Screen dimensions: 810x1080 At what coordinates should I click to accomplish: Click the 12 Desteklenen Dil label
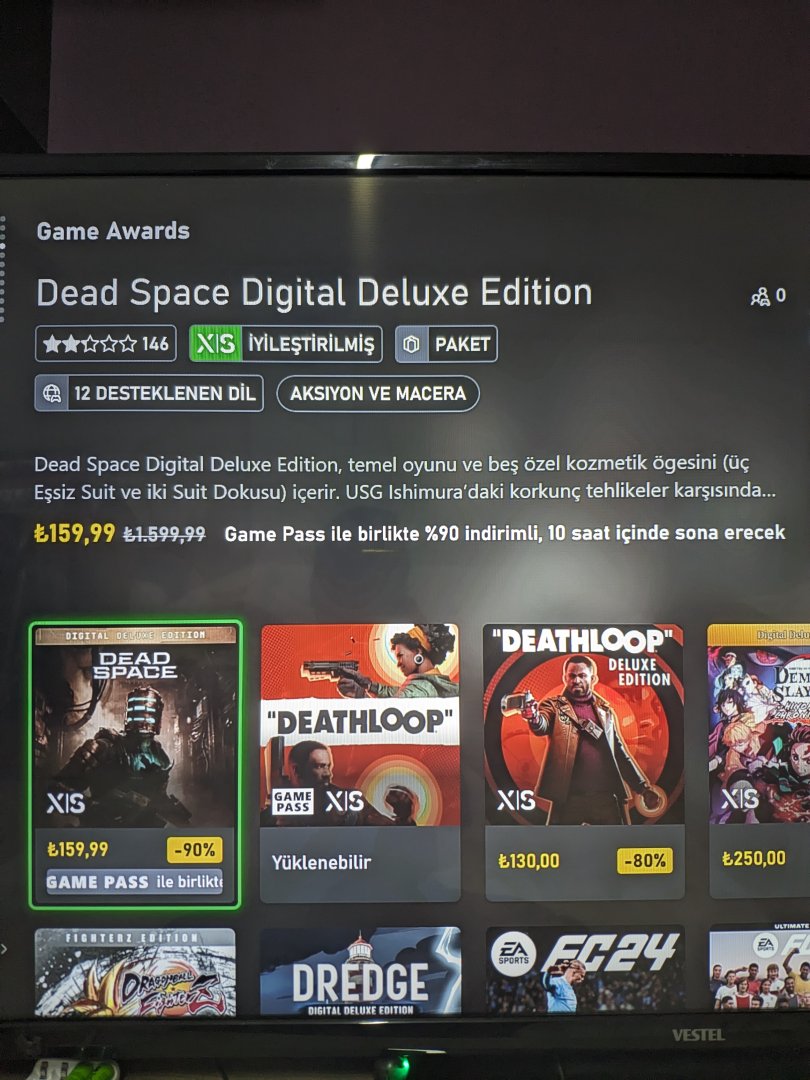coord(165,393)
